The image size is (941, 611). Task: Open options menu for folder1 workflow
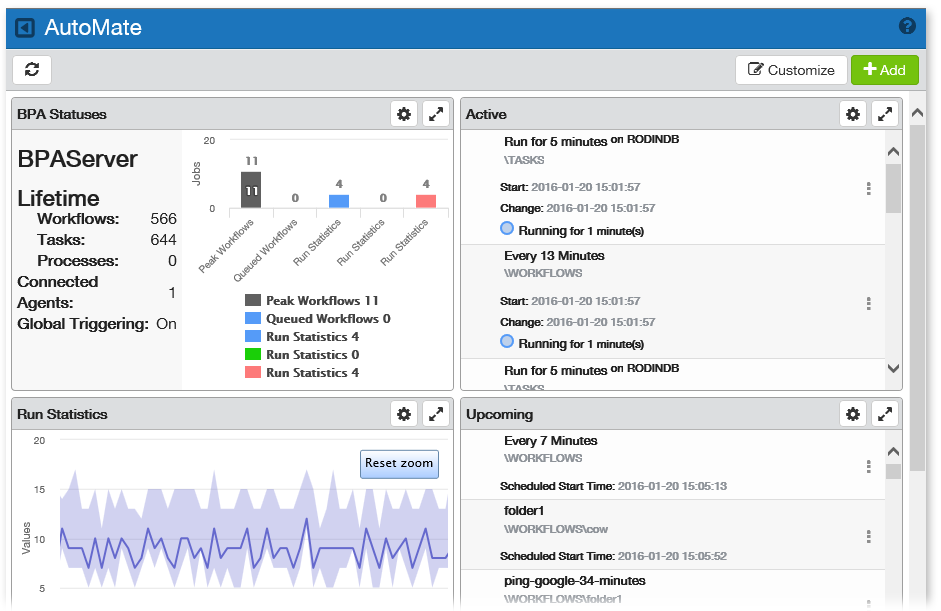point(868,537)
